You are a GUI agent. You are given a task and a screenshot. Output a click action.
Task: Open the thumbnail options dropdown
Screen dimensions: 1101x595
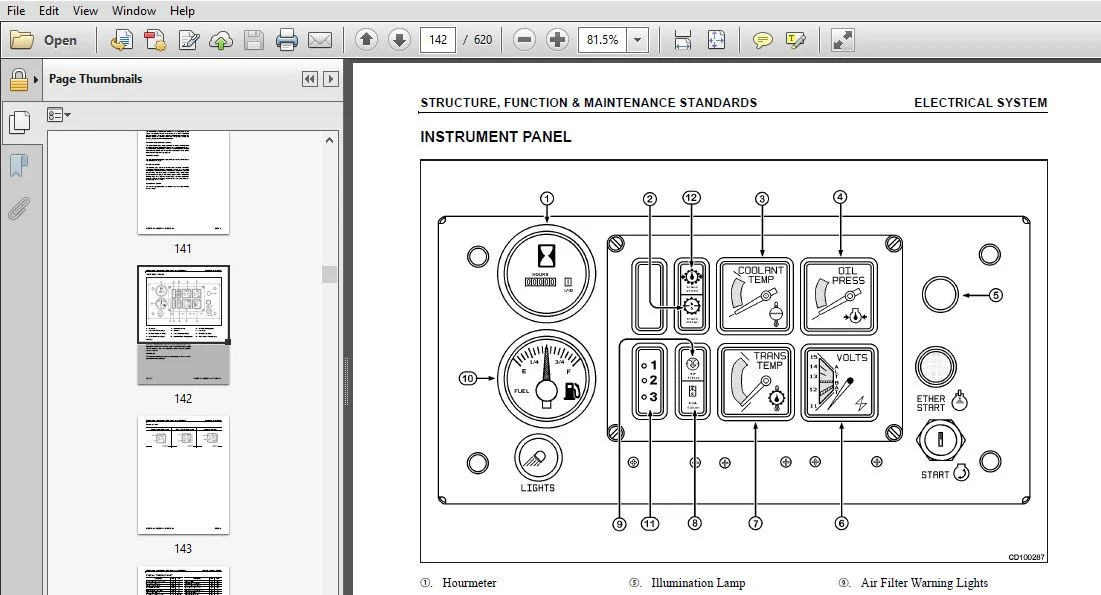59,115
